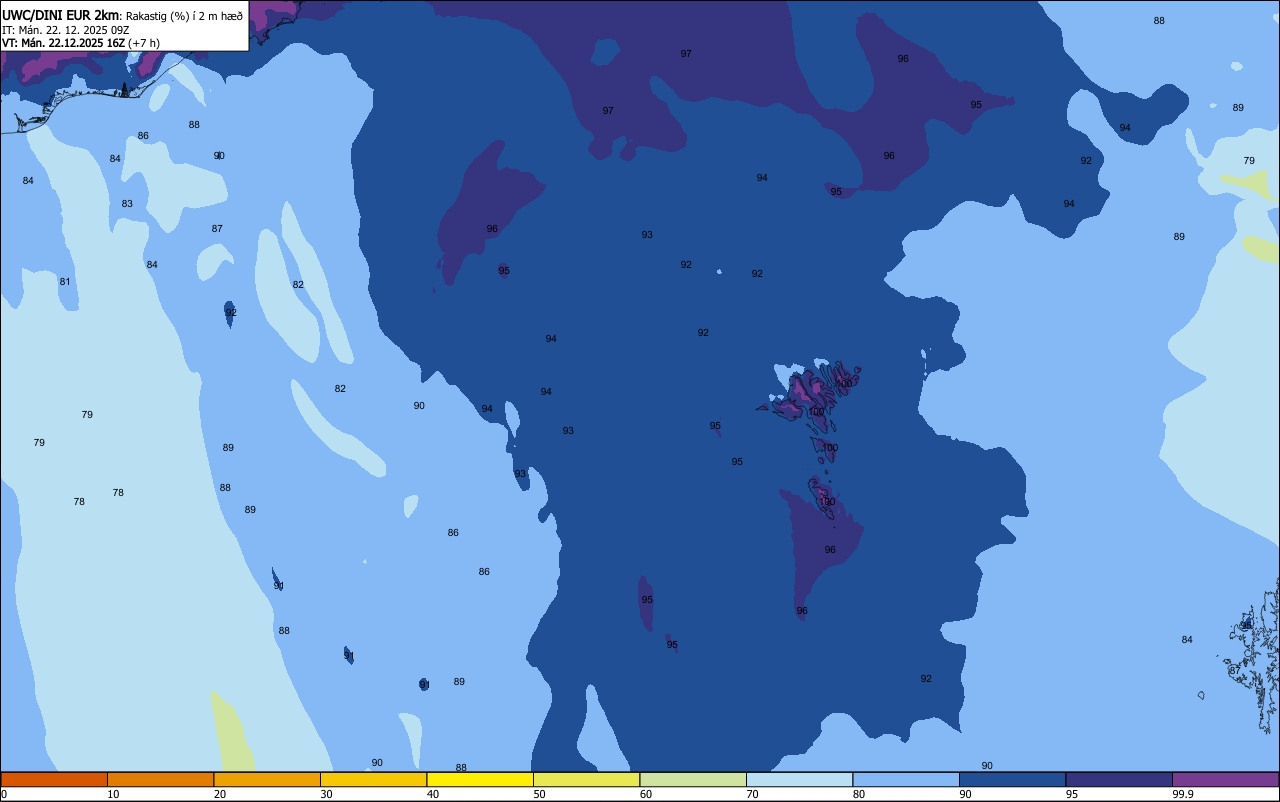Click the 80–90 light blue legend swatch
This screenshot has height=802, width=1280.
tap(906, 779)
